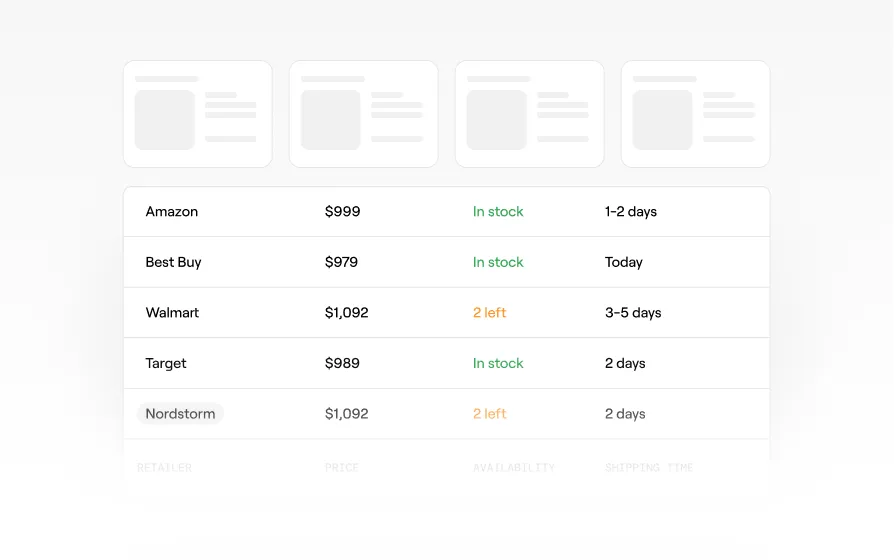Click Walmart's 2 left availability
The image size is (894, 560).
click(x=489, y=313)
